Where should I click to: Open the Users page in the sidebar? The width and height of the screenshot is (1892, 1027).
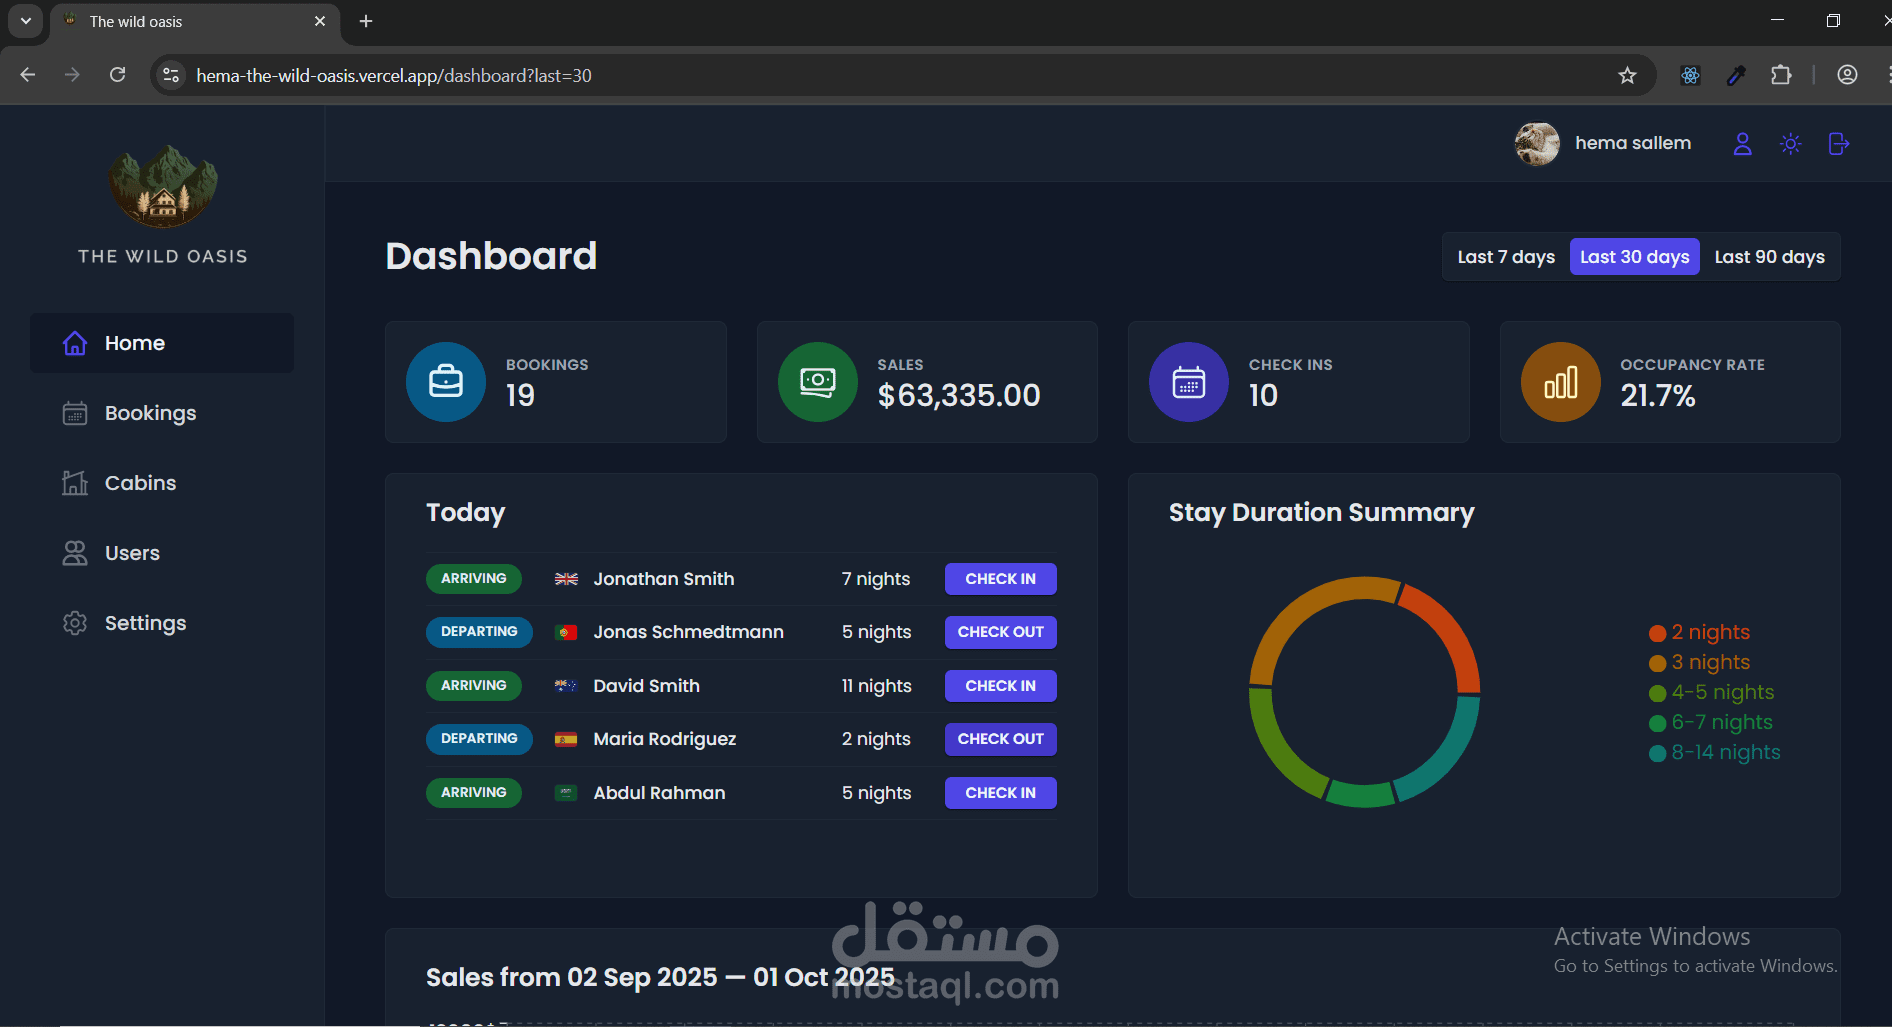point(132,553)
